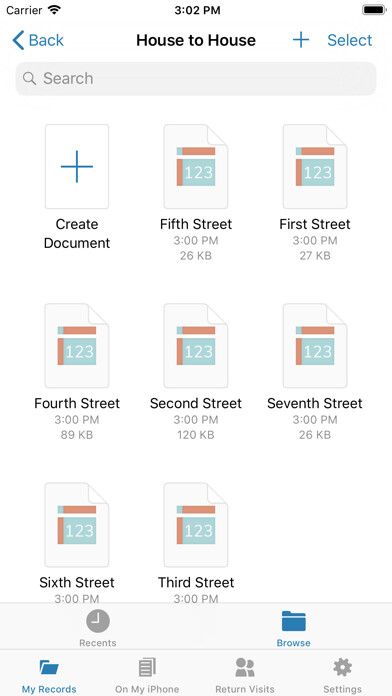This screenshot has height=696, width=392.
Task: Tap the magnifying glass search icon
Action: (29, 79)
